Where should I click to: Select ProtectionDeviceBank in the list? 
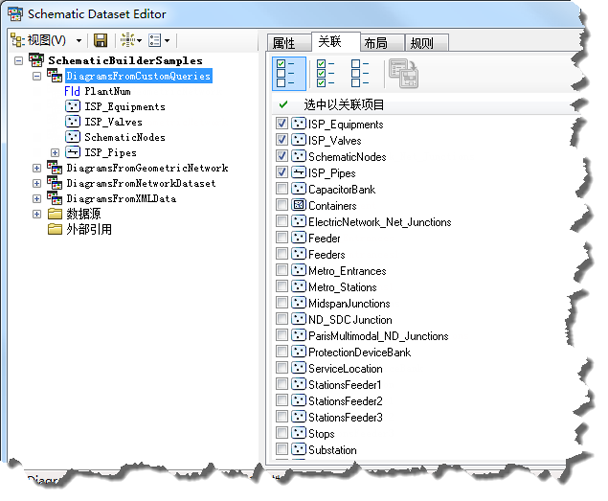(359, 352)
